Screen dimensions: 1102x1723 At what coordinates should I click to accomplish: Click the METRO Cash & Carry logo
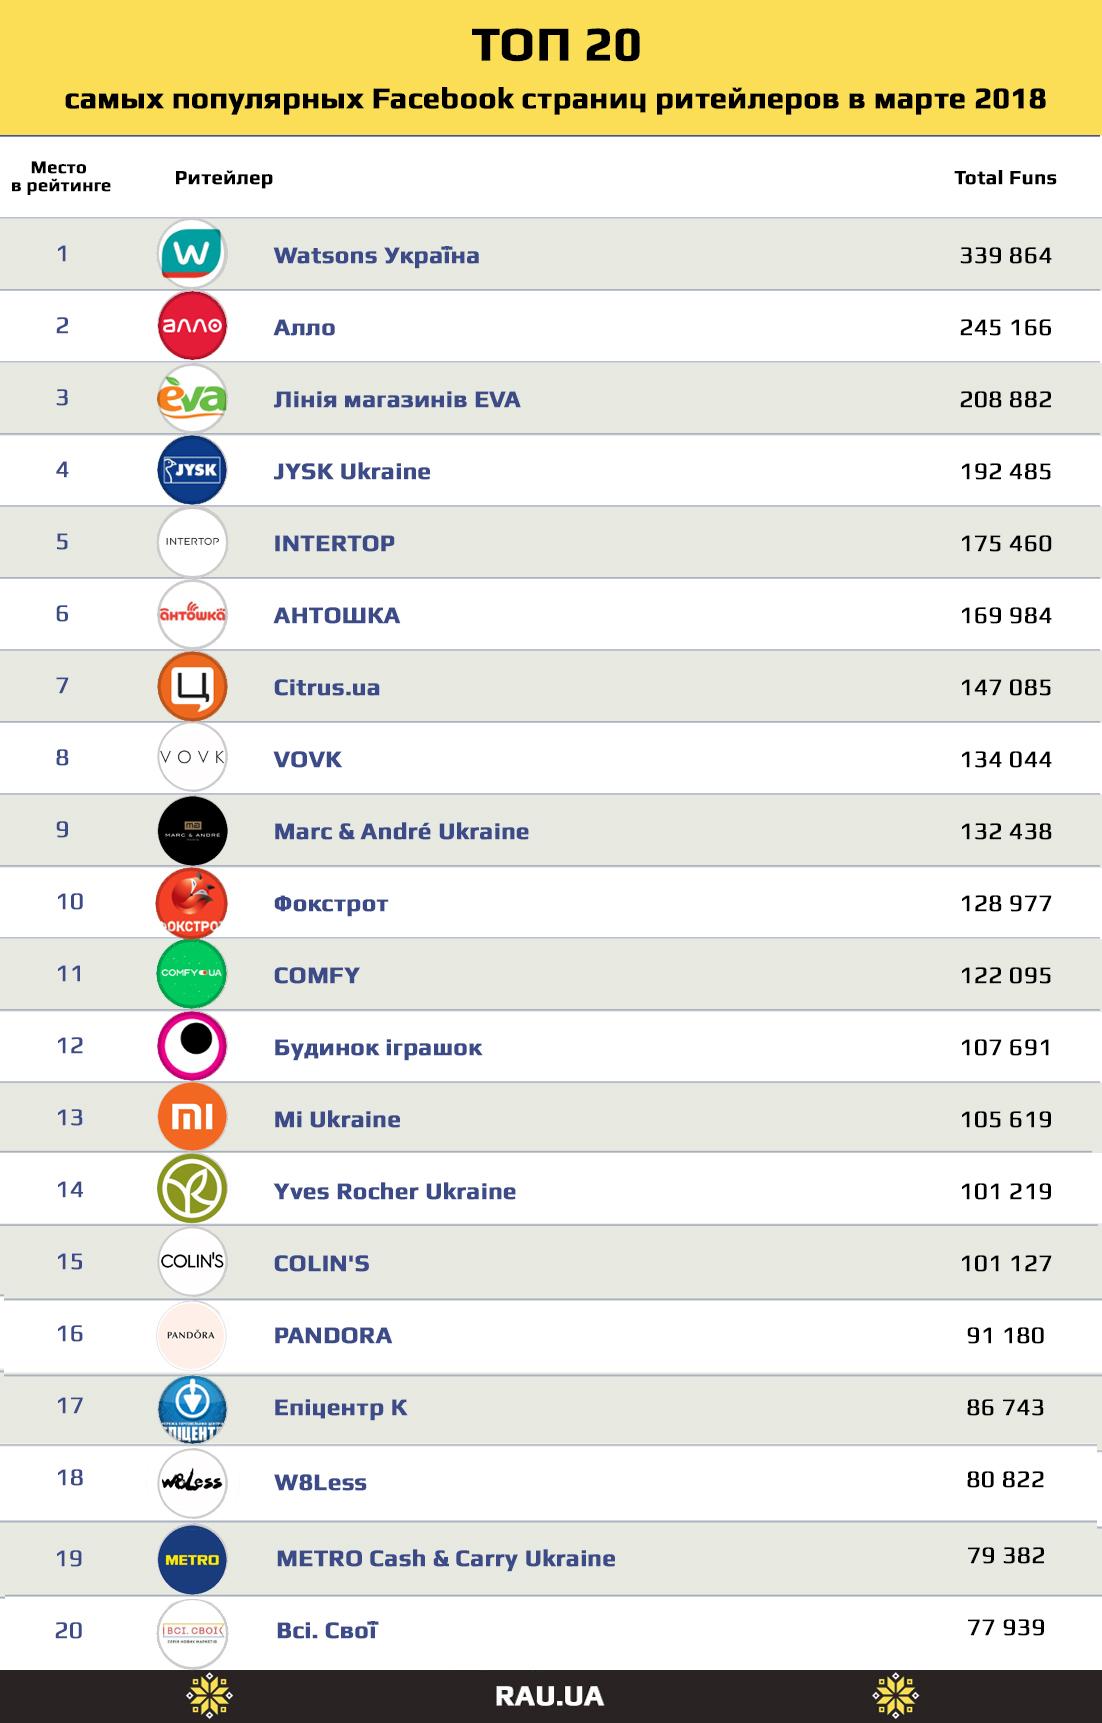[x=192, y=1559]
